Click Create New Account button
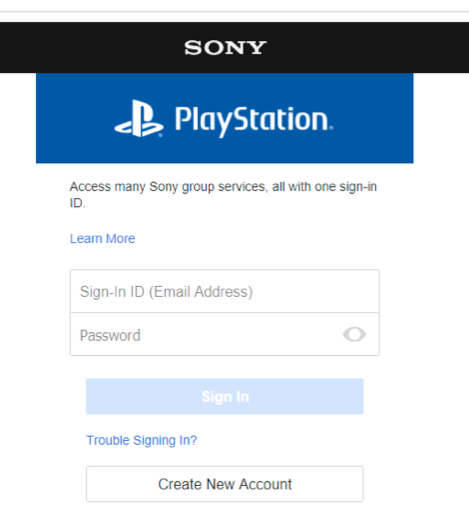This screenshot has width=469, height=528. point(225,484)
